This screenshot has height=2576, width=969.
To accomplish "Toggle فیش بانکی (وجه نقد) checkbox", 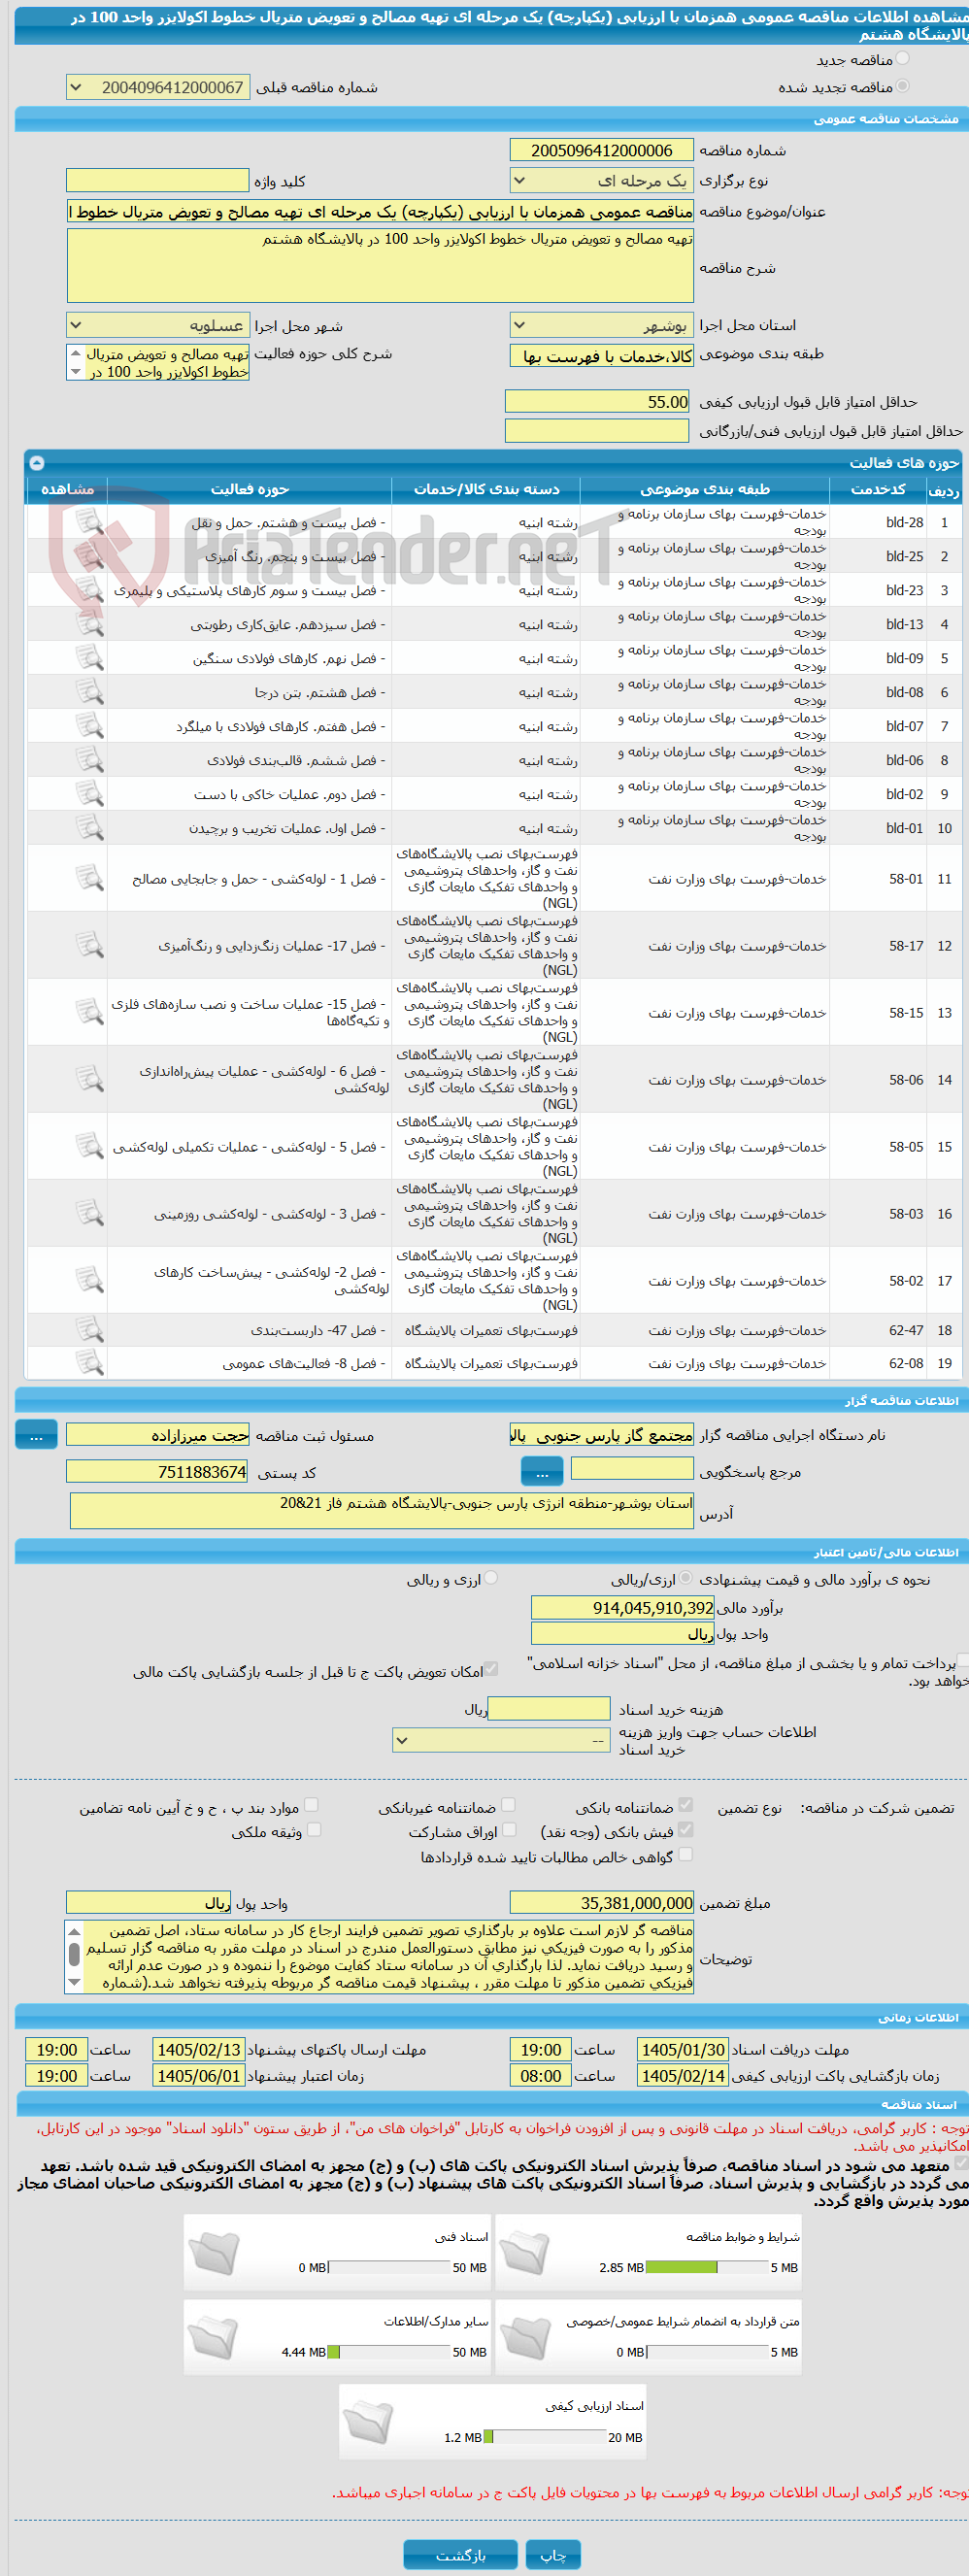I will 686,1830.
